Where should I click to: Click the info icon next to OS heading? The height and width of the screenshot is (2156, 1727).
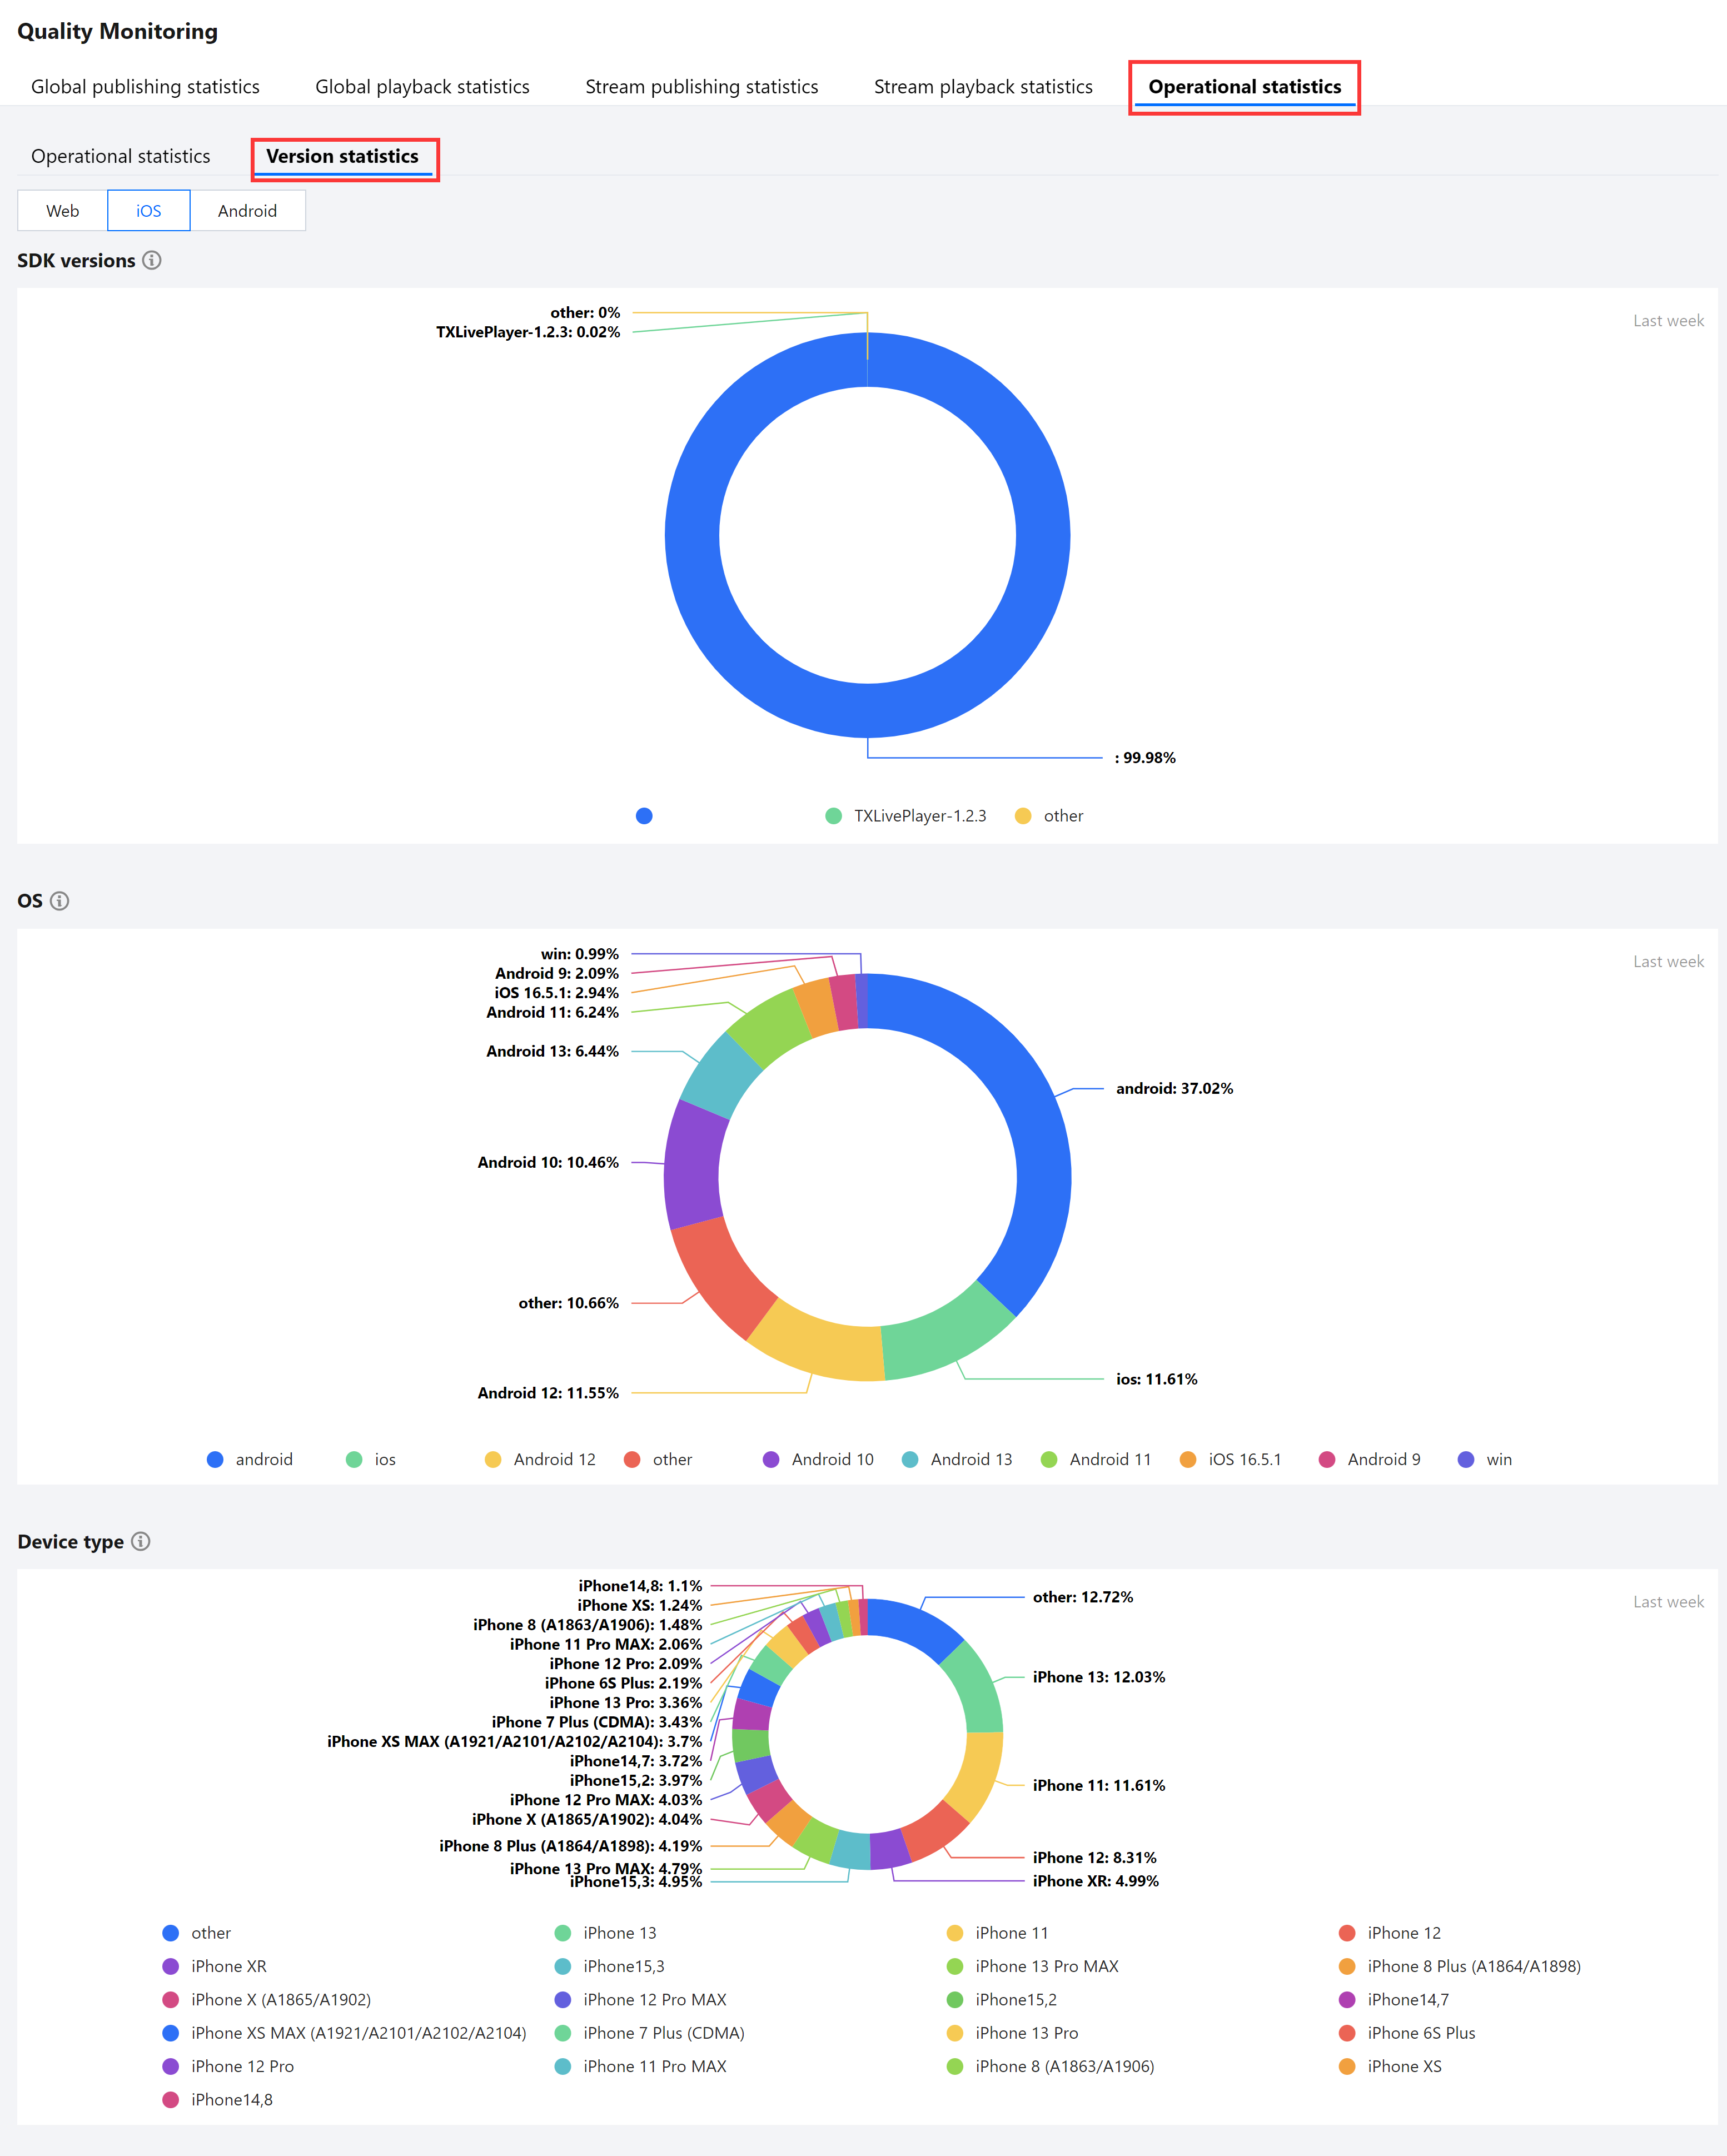(x=60, y=901)
